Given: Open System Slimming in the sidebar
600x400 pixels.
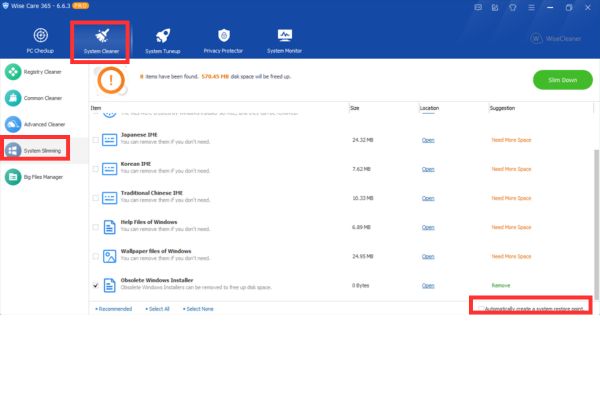Looking at the screenshot, I should point(33,150).
